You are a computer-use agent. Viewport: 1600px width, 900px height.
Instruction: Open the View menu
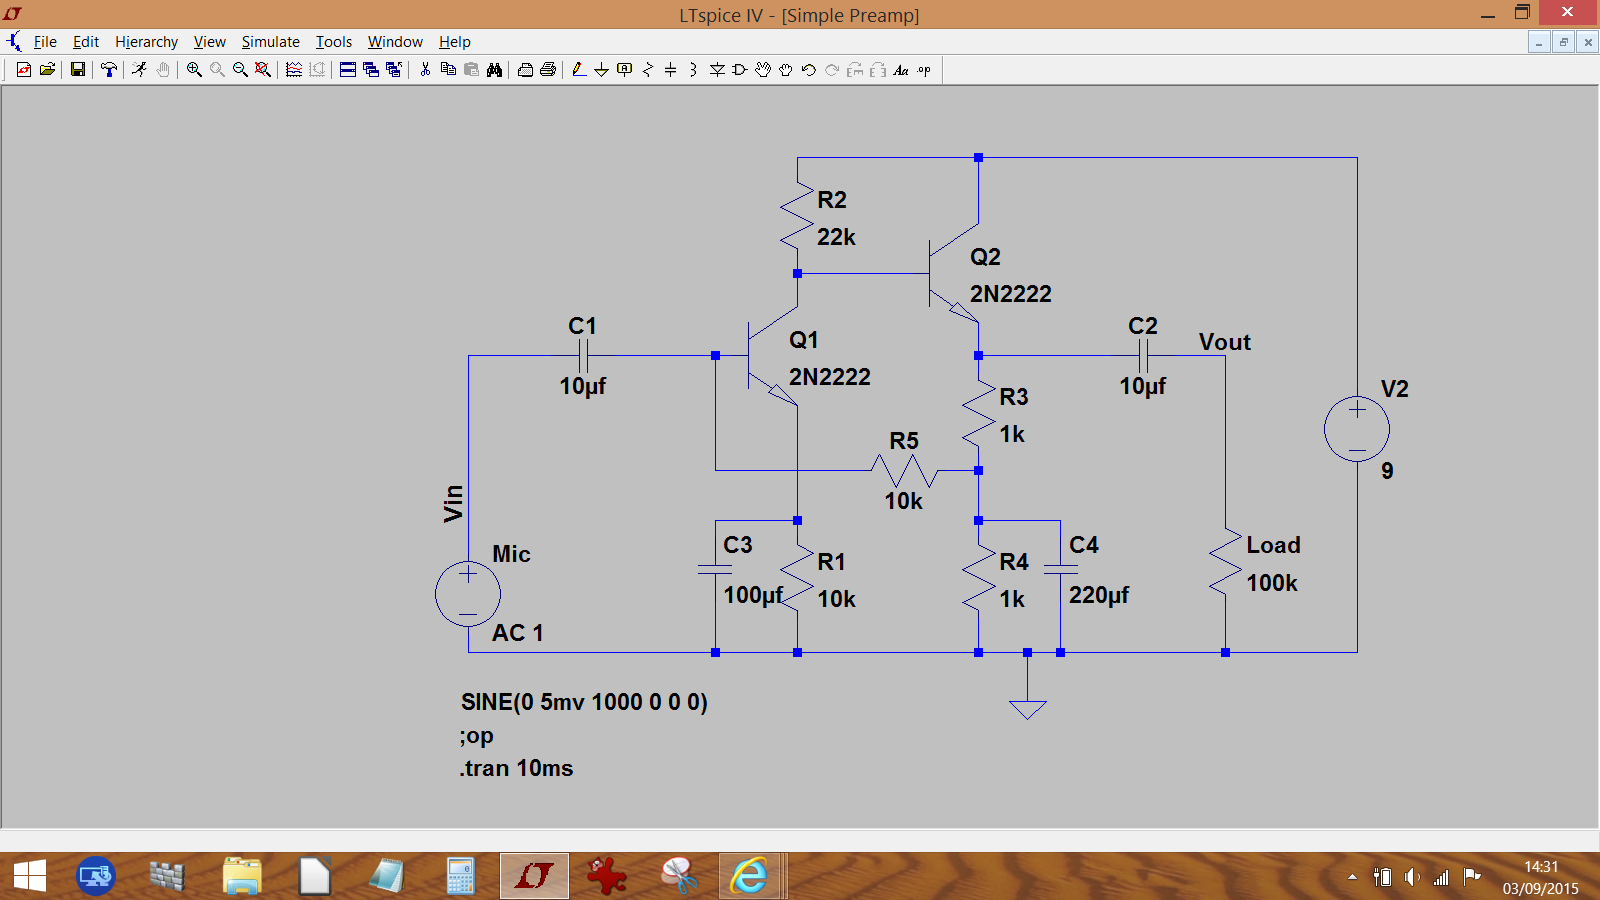(x=210, y=42)
